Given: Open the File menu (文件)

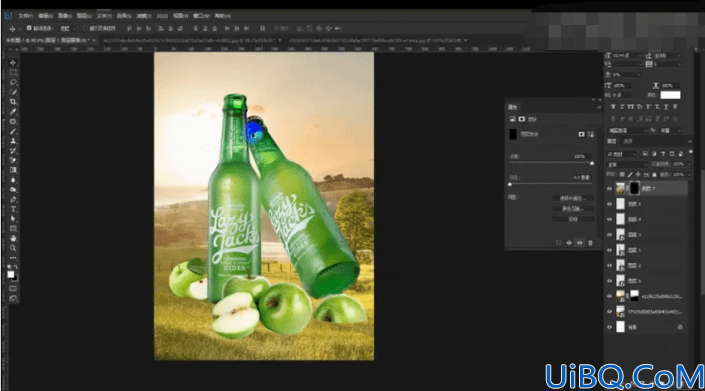Looking at the screenshot, I should click(x=25, y=16).
